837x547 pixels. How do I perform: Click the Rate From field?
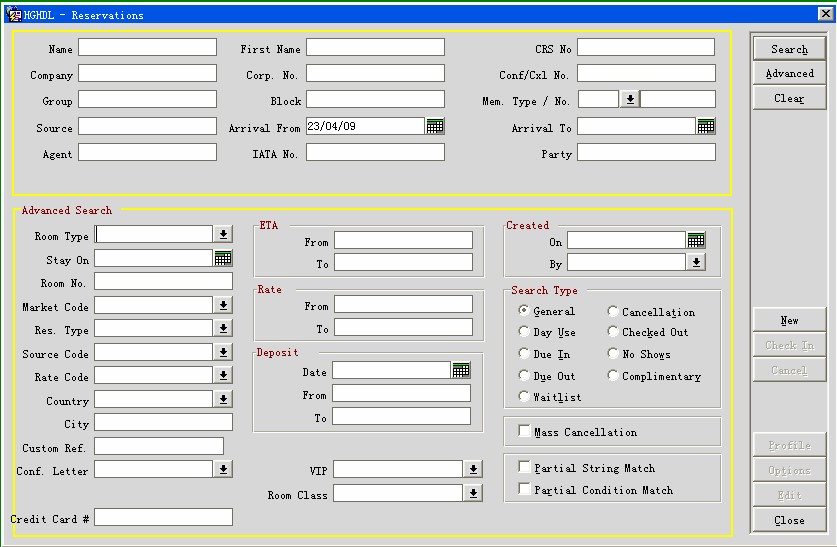point(403,304)
